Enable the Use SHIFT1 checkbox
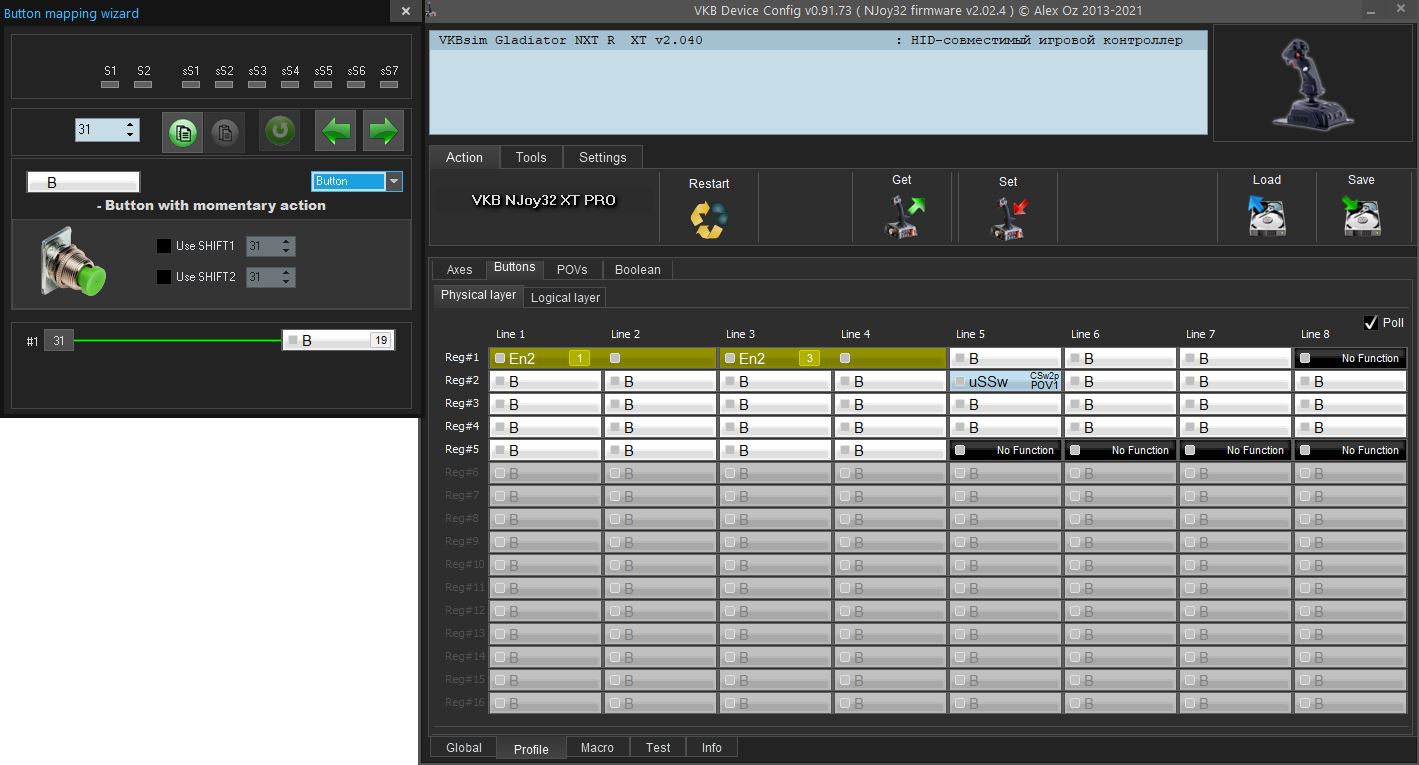The height and width of the screenshot is (765, 1419). pos(164,246)
